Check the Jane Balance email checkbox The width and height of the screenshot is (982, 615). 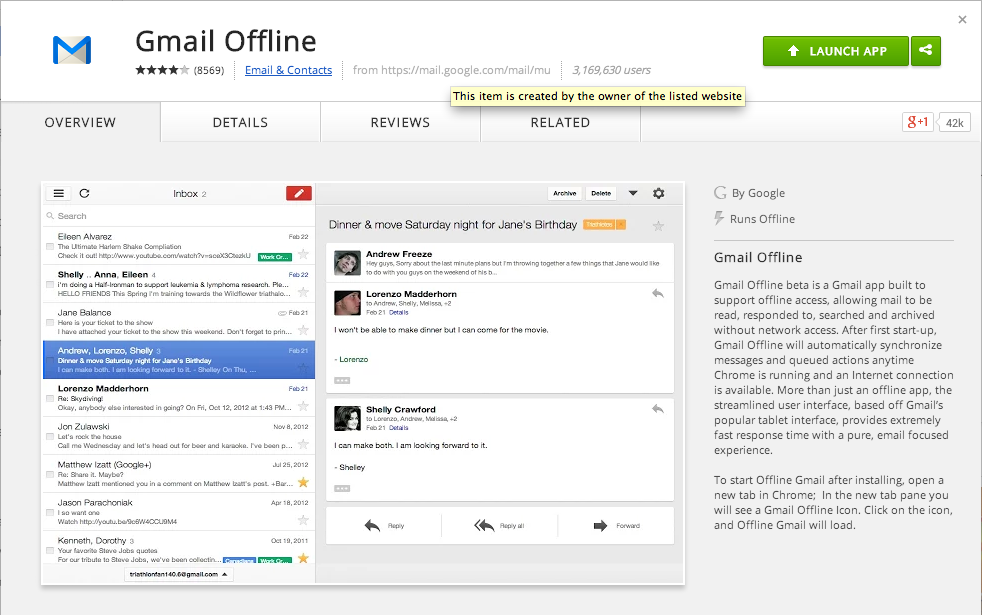[50, 323]
